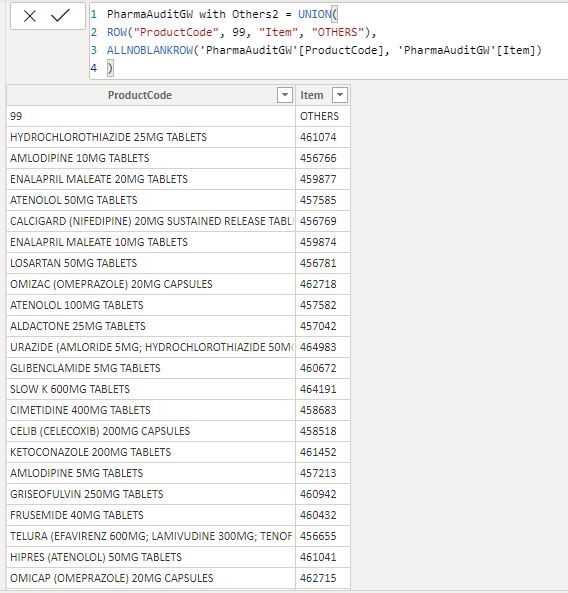The height and width of the screenshot is (593, 568).
Task: Select ALDACTONE 25MG TABLETS cell
Action: 151,326
